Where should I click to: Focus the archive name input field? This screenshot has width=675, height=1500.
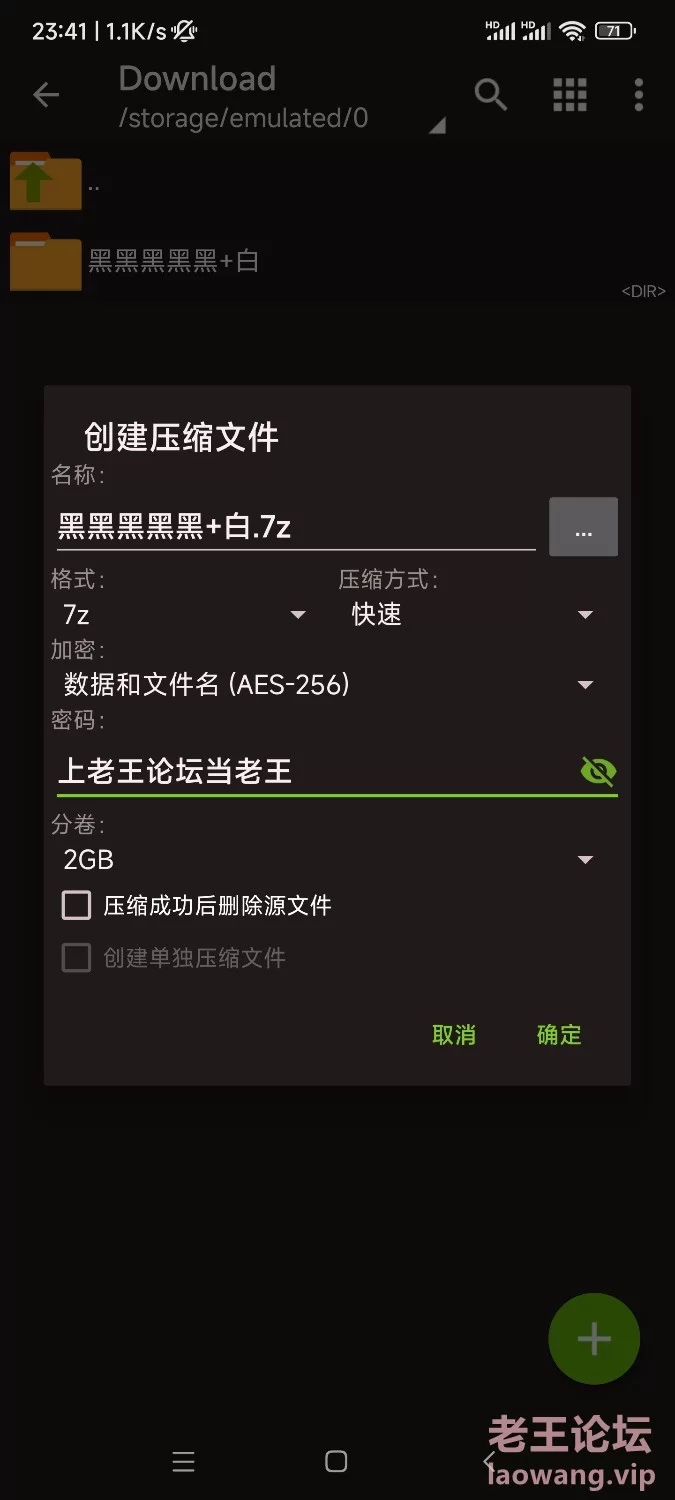tap(296, 527)
